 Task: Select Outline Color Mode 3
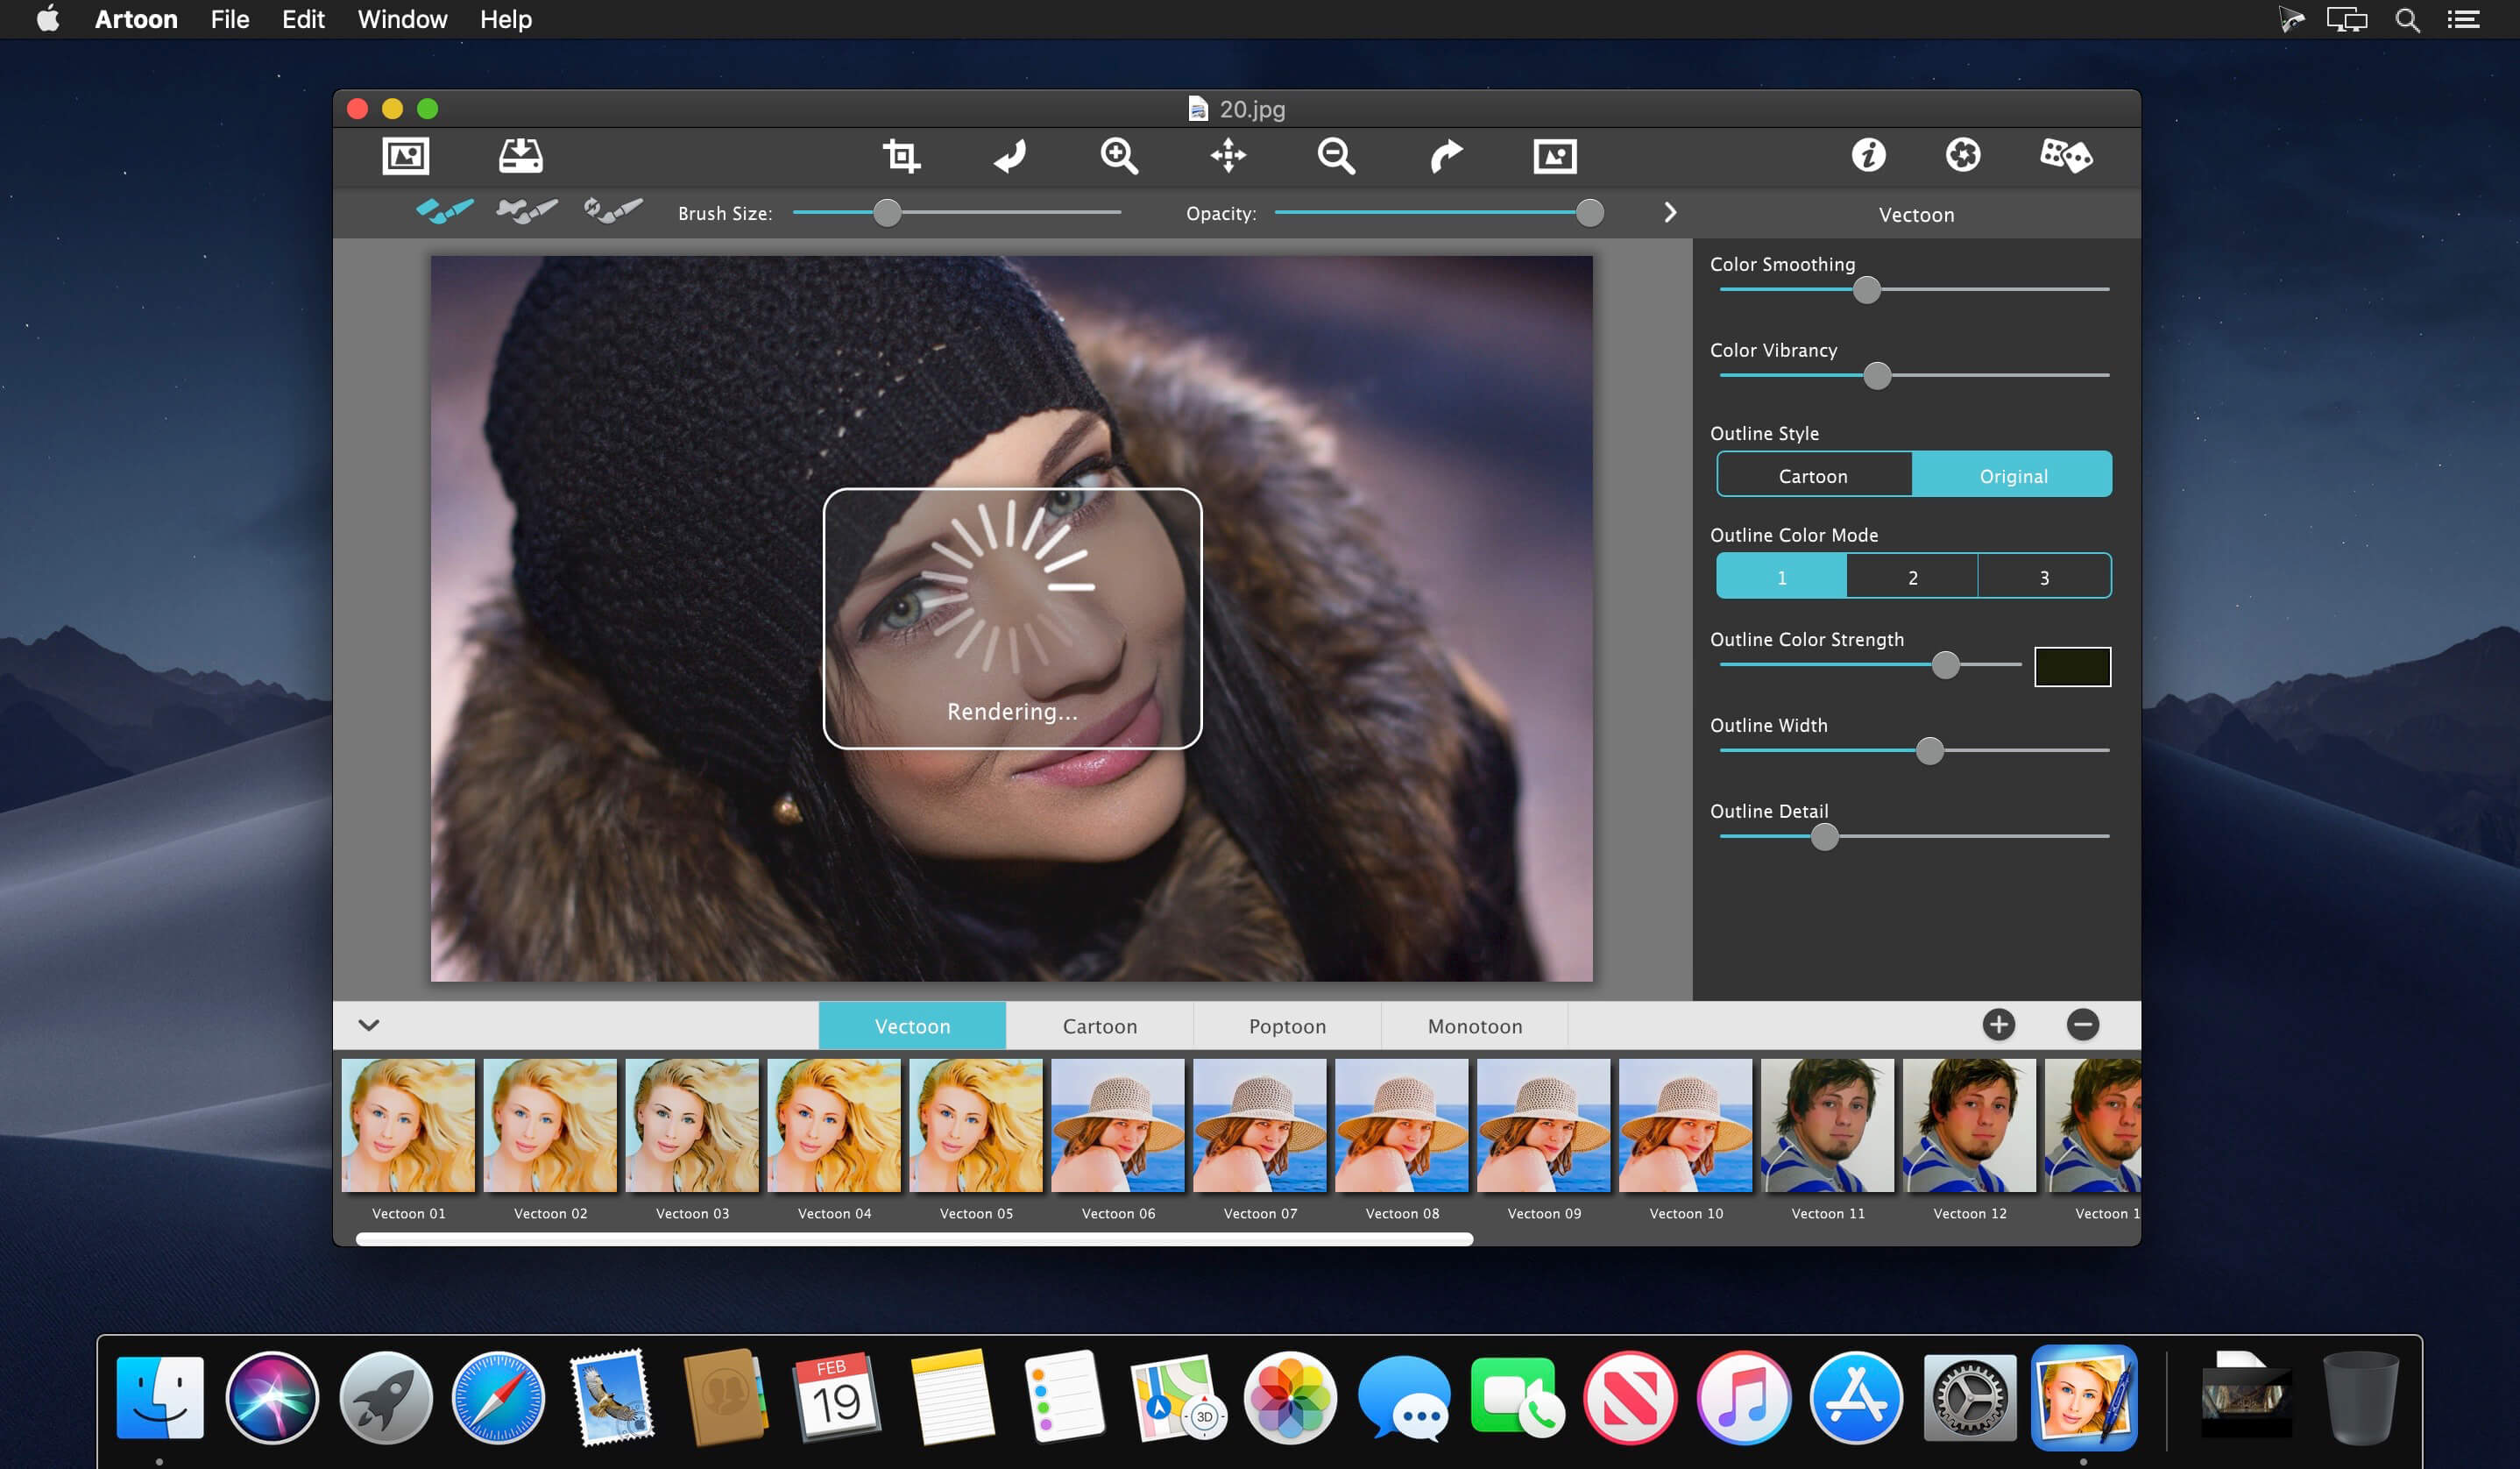2044,577
